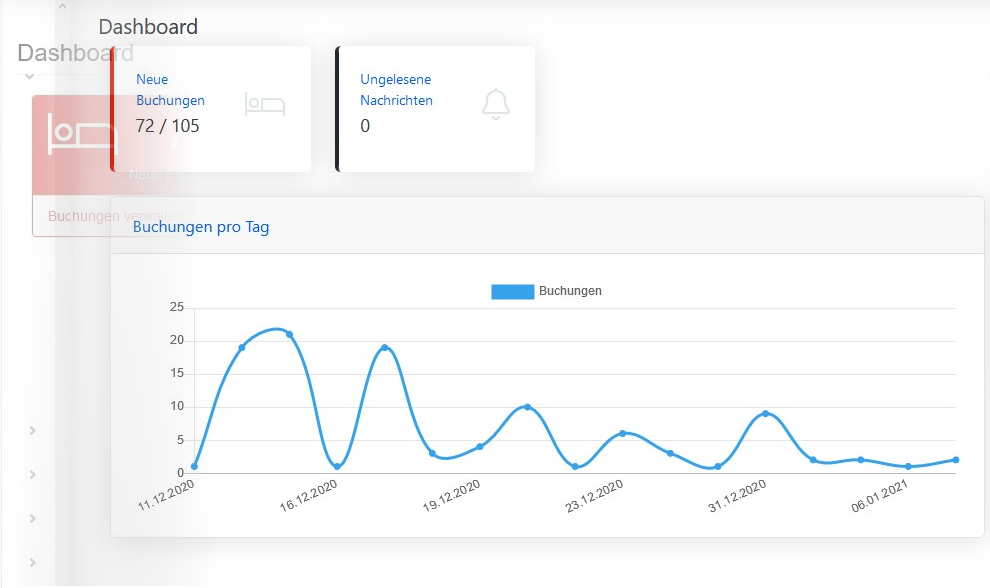990x588 pixels.
Task: Select the first data point on the chart line
Action: click(194, 466)
